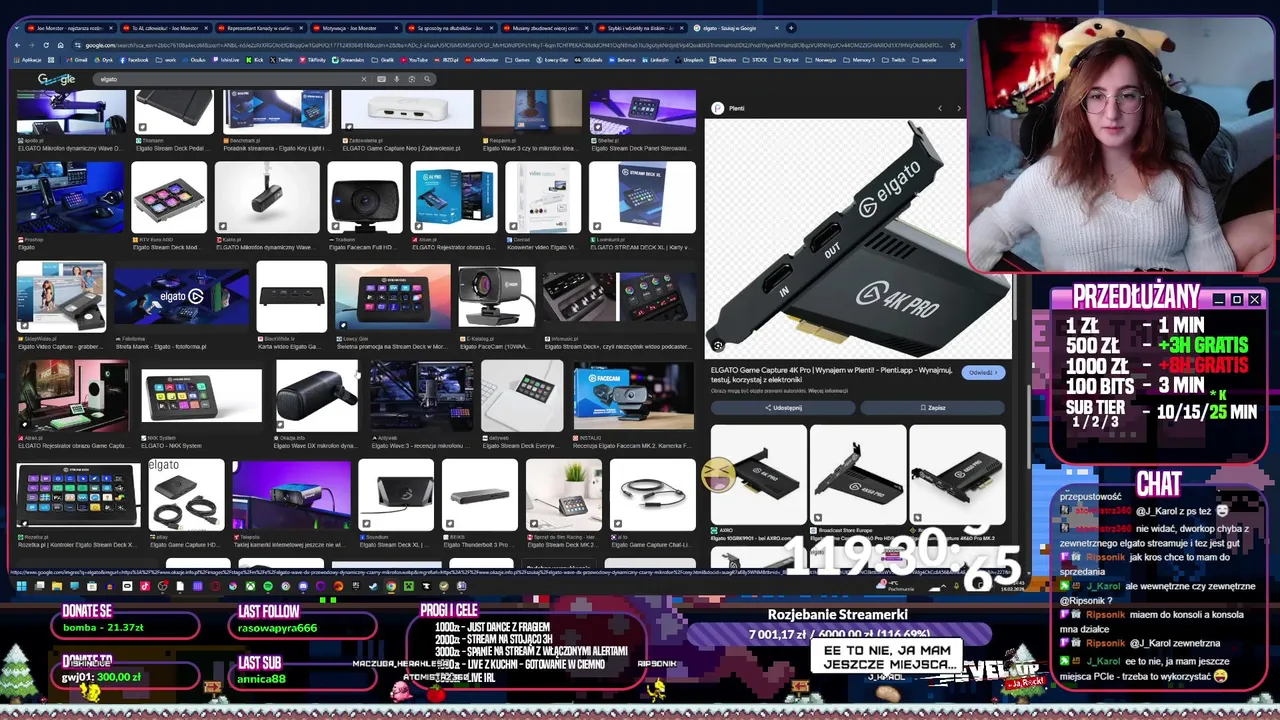Open Minecraft launcher from the taskbar

(x=409, y=586)
